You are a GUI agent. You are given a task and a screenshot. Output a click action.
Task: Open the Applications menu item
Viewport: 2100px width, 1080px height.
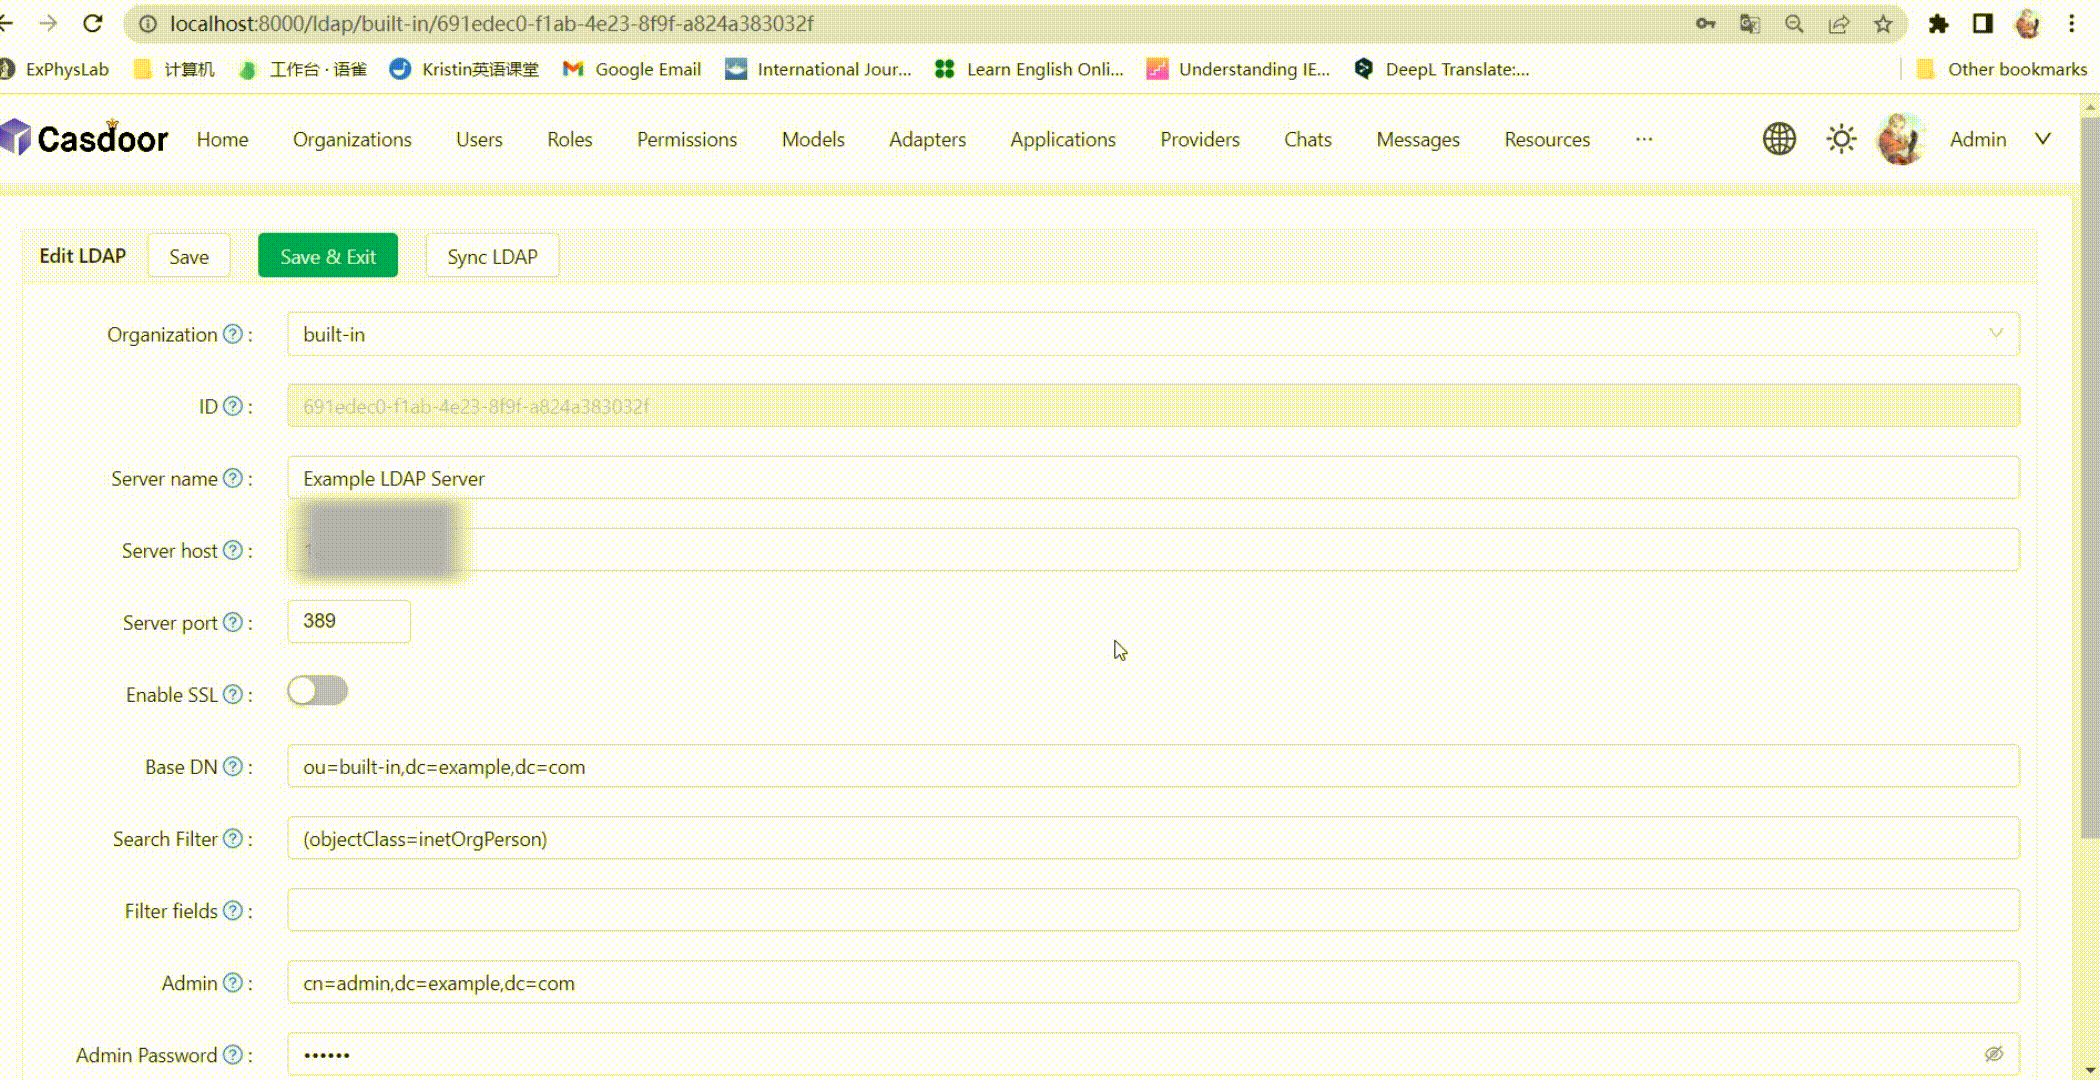tap(1062, 139)
